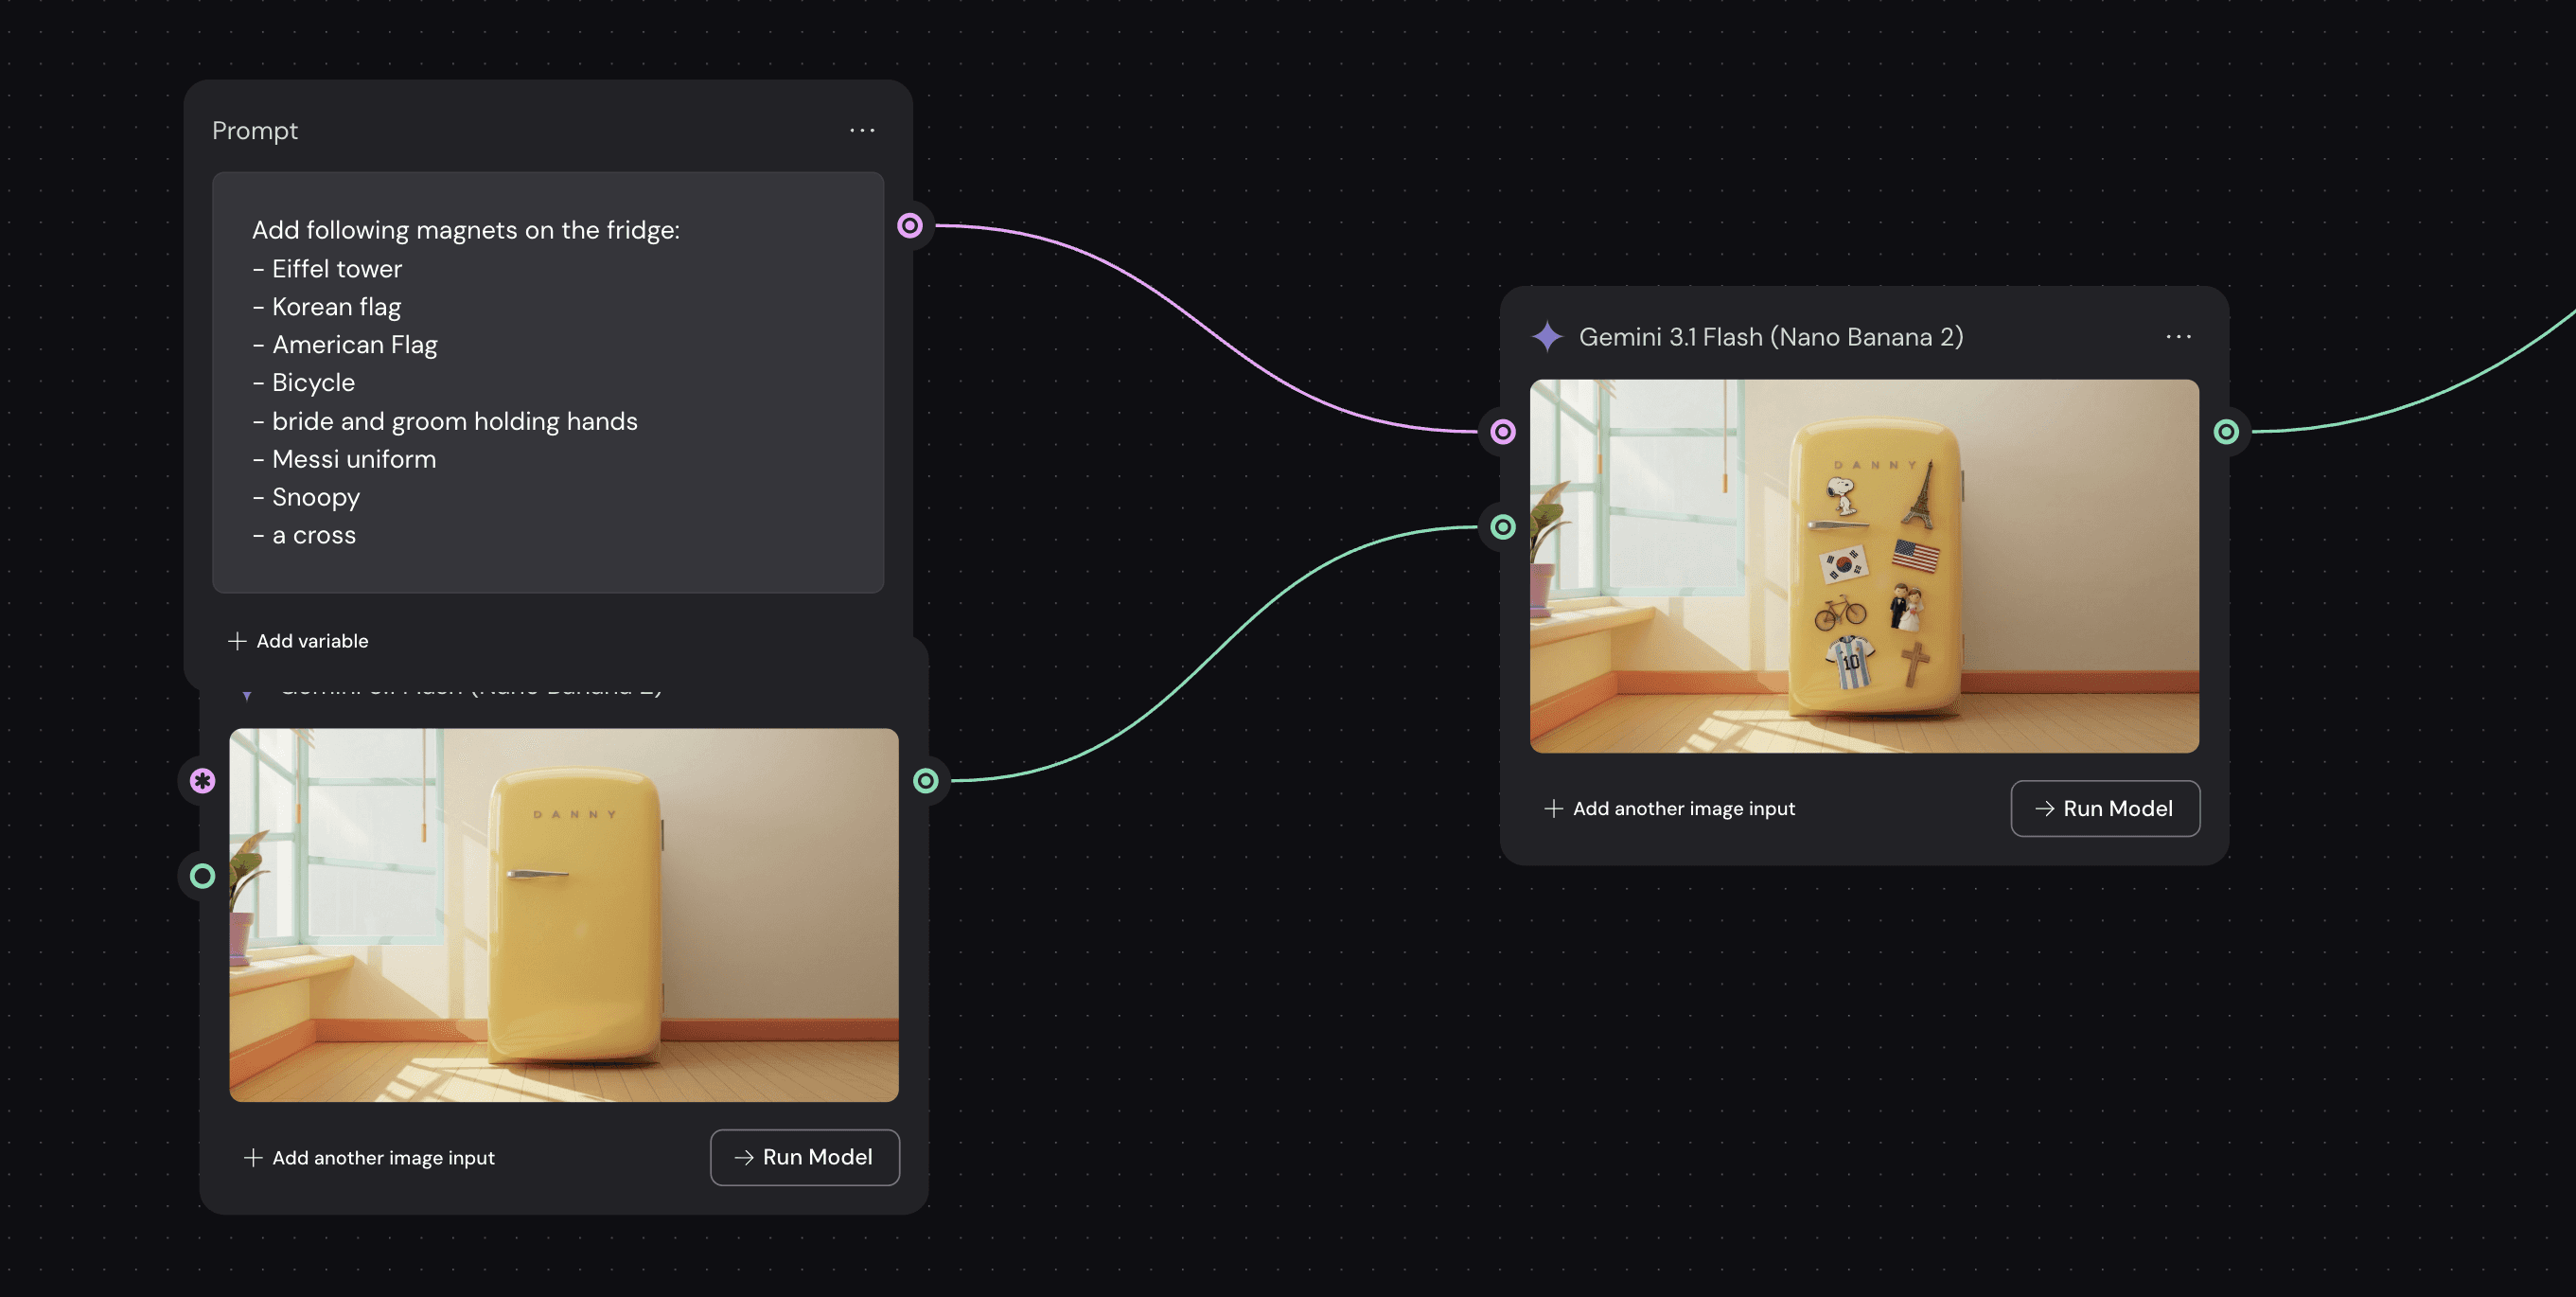Click Add variable in Prompt node
The image size is (2576, 1297).
click(311, 641)
